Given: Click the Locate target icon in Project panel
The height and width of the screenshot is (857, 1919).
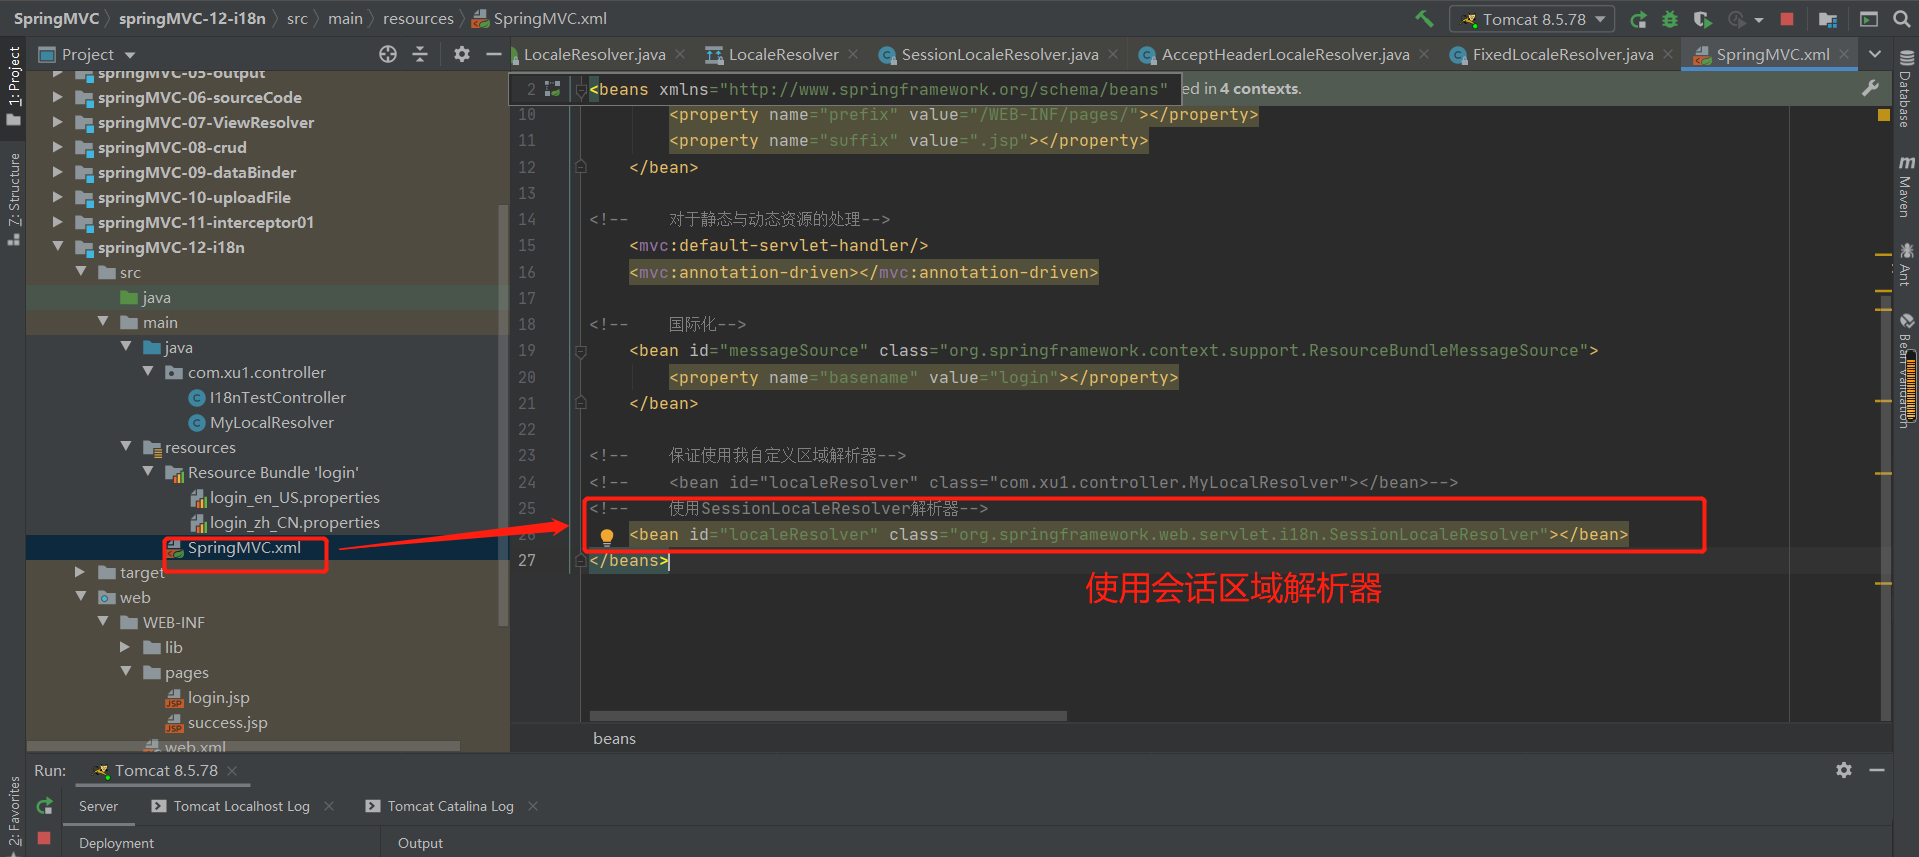Looking at the screenshot, I should pyautogui.click(x=388, y=54).
